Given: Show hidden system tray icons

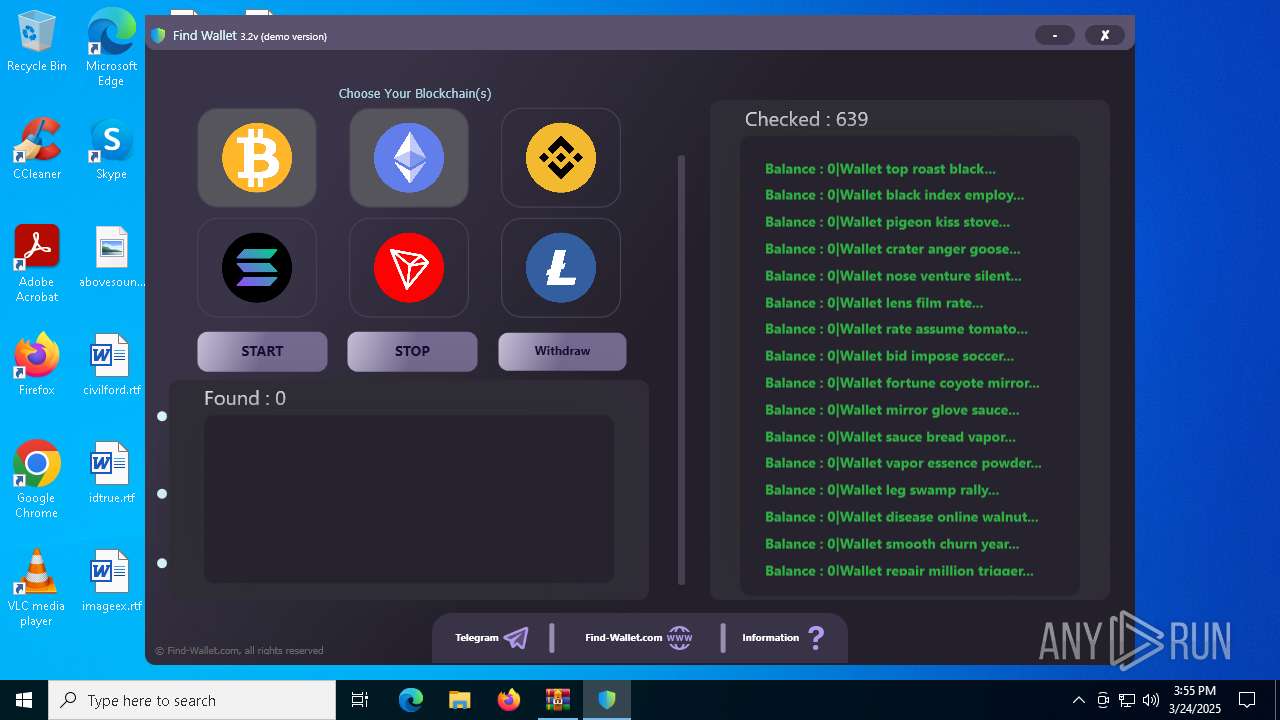Looking at the screenshot, I should [x=1078, y=700].
